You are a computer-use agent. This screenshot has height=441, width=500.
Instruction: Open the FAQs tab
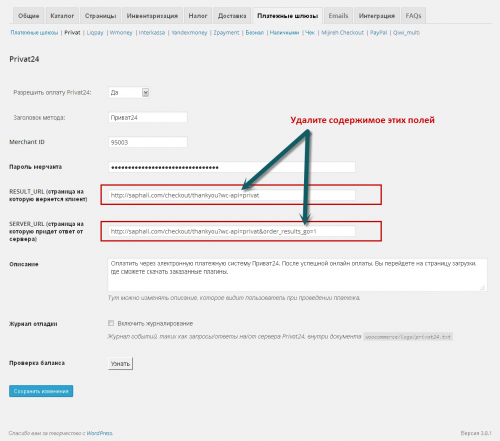point(413,16)
